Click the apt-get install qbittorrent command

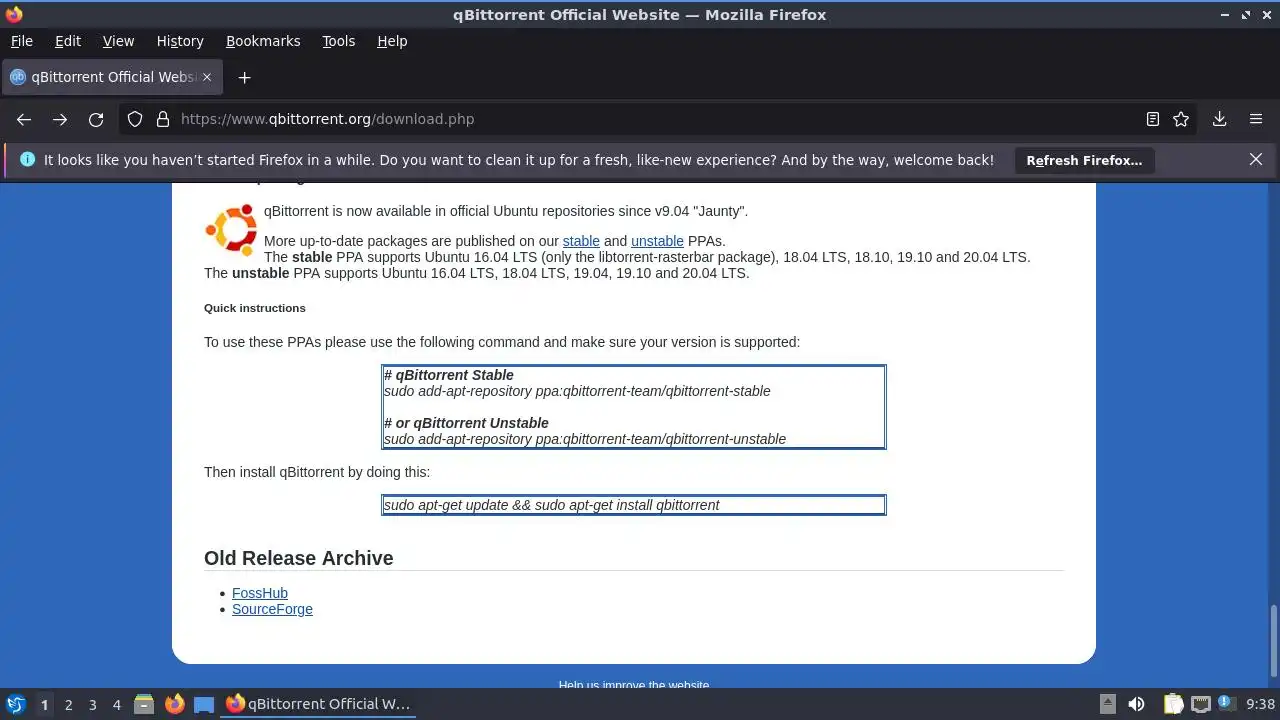point(552,505)
